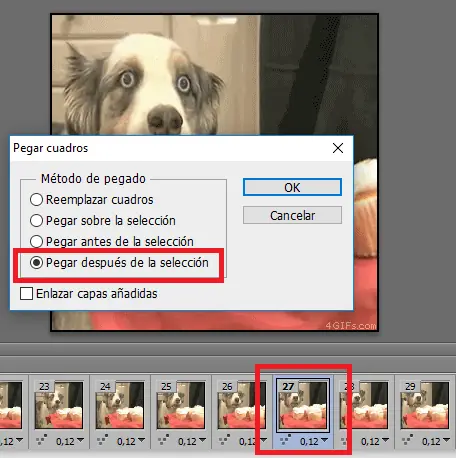
Task: Select frame 24 thumbnail in timeline
Action: pyautogui.click(x=120, y=405)
